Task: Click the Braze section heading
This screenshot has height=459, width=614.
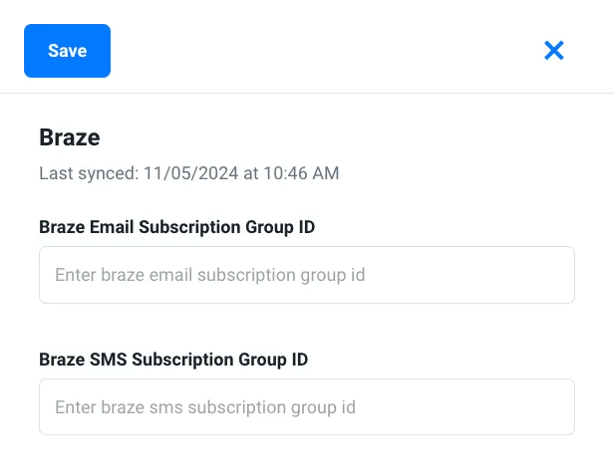Action: pyautogui.click(x=70, y=137)
